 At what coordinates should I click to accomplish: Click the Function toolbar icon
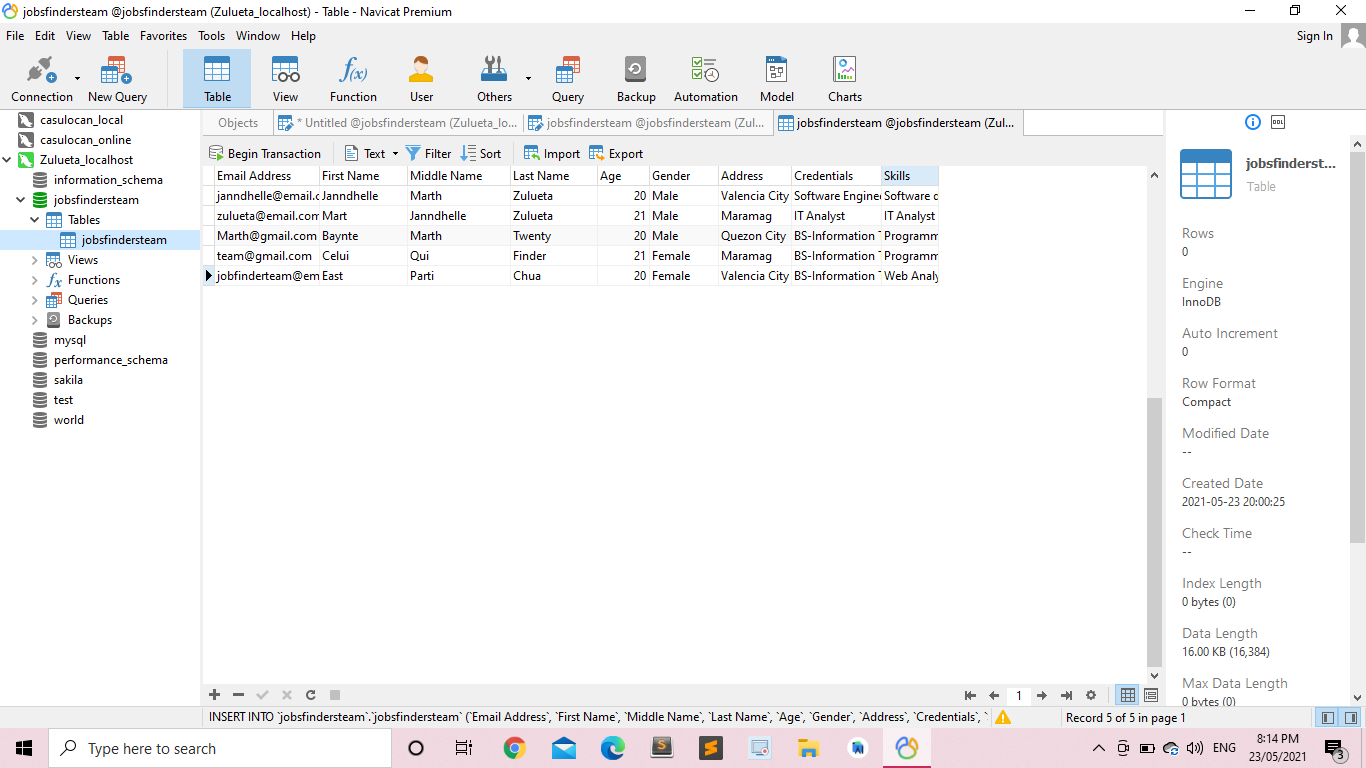353,79
